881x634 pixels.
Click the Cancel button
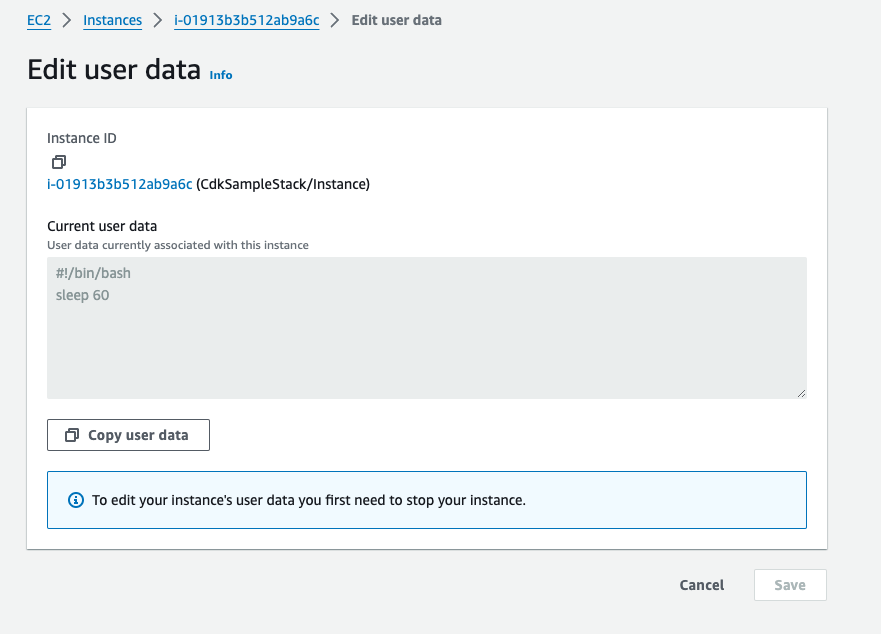(701, 585)
